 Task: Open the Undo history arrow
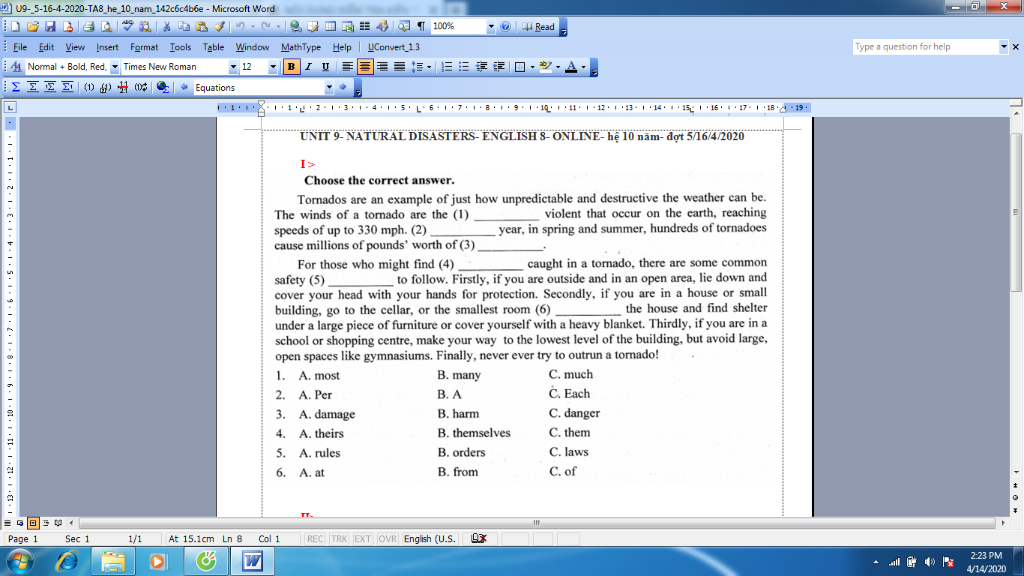click(x=252, y=27)
